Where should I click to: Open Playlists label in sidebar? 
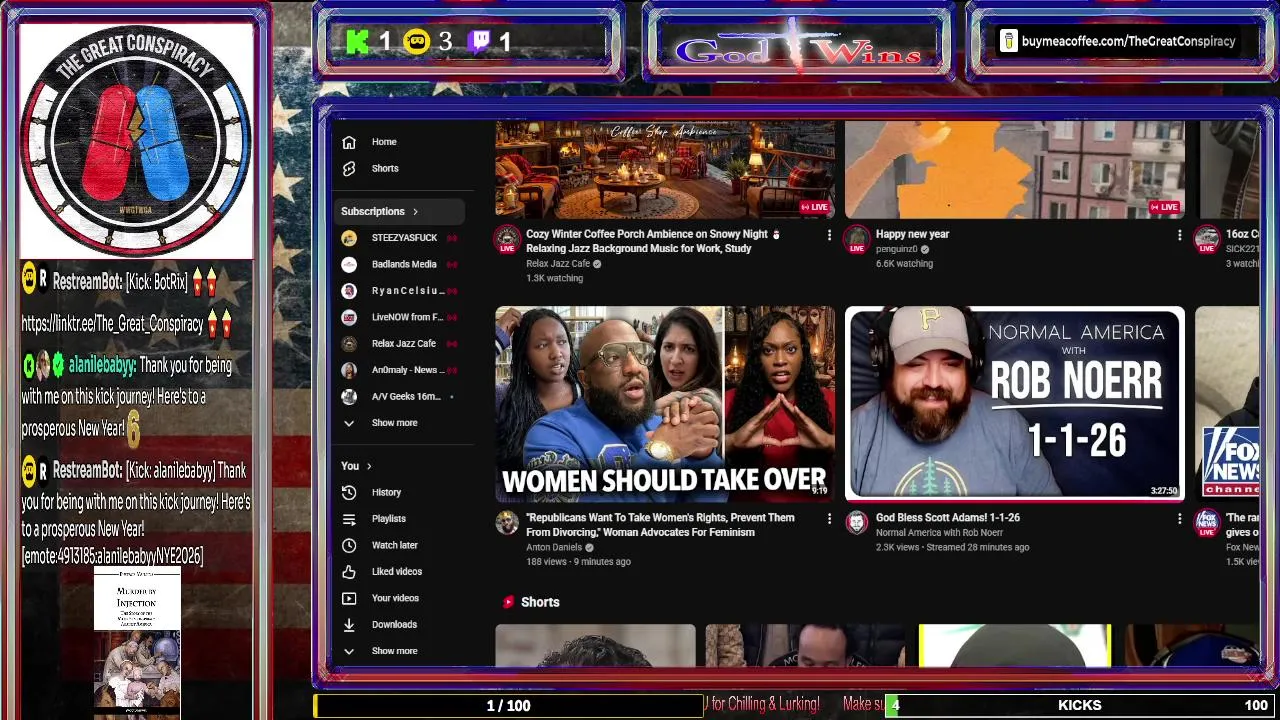tap(389, 519)
